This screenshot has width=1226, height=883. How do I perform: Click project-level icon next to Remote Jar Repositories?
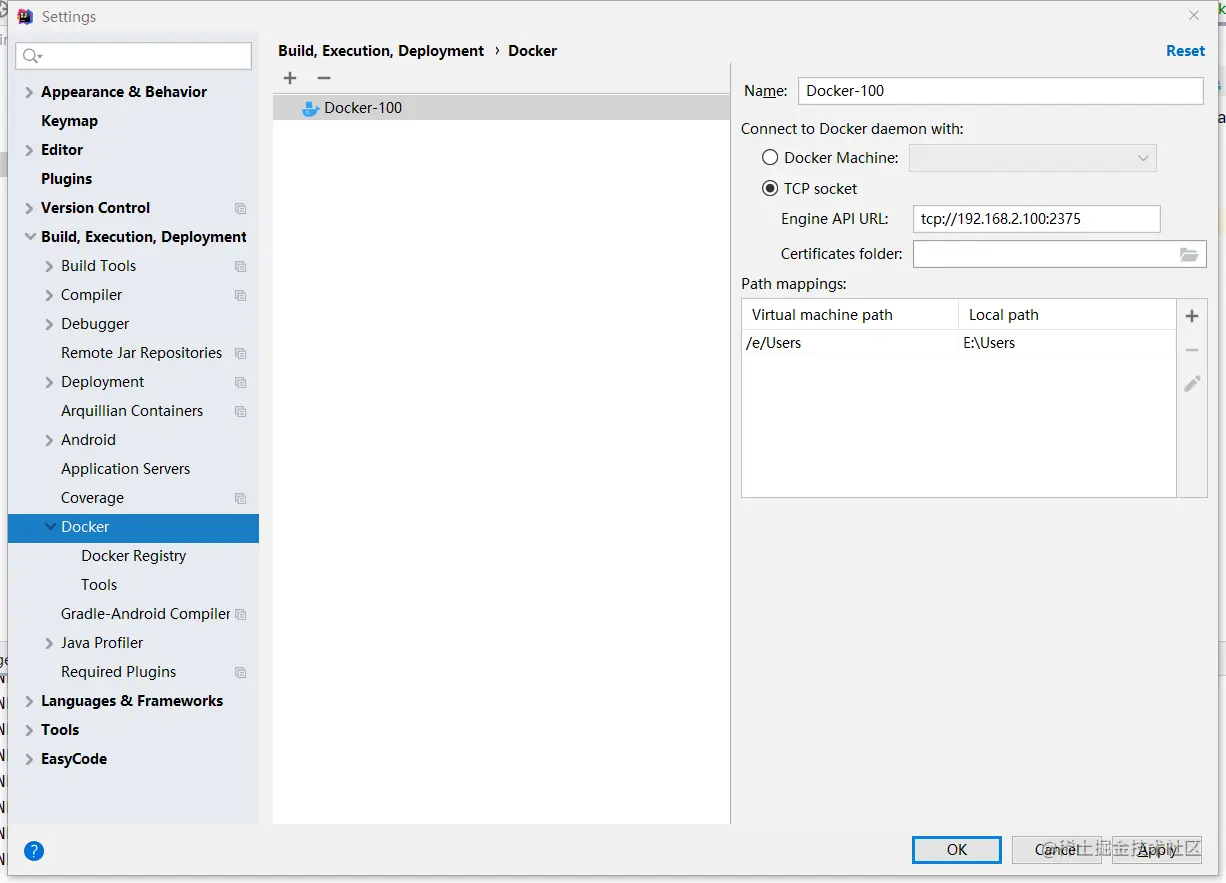pyautogui.click(x=240, y=353)
